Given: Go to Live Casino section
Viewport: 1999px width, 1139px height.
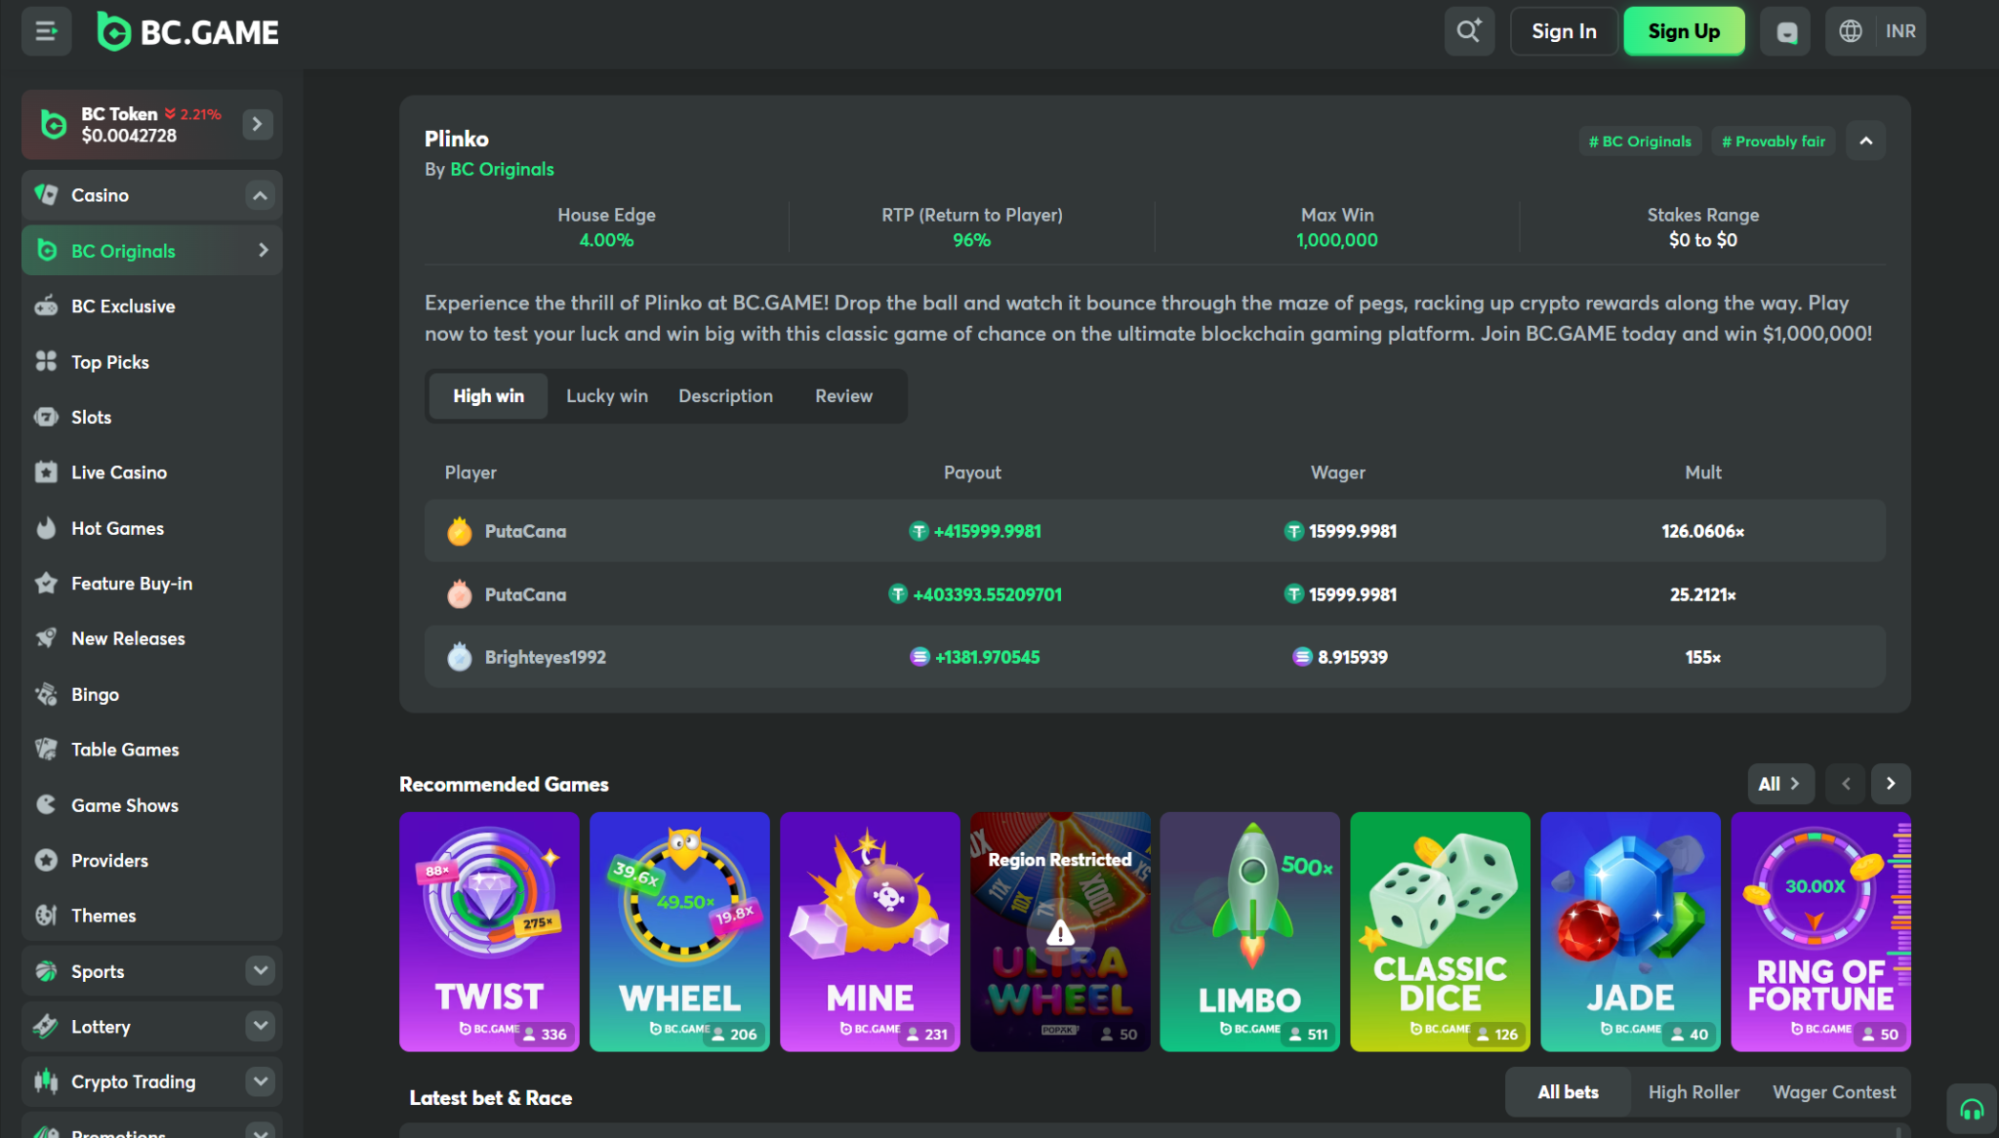Looking at the screenshot, I should [118, 472].
